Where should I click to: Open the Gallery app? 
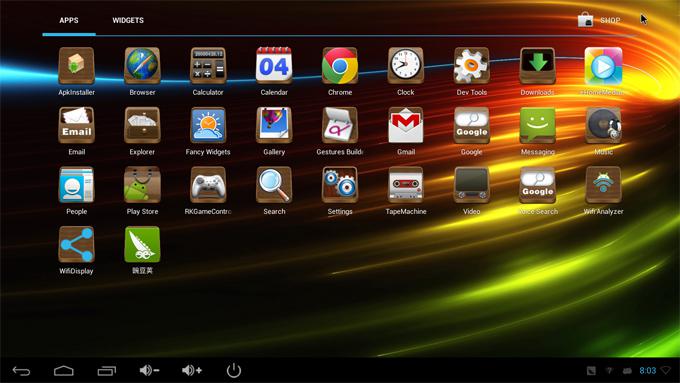click(x=274, y=125)
